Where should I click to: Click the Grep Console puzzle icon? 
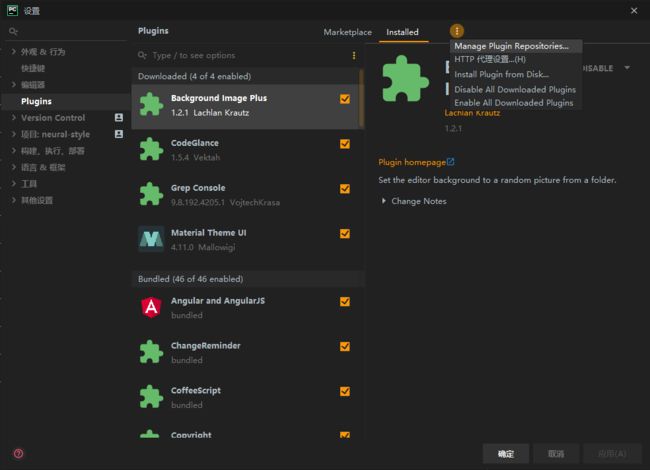click(151, 194)
